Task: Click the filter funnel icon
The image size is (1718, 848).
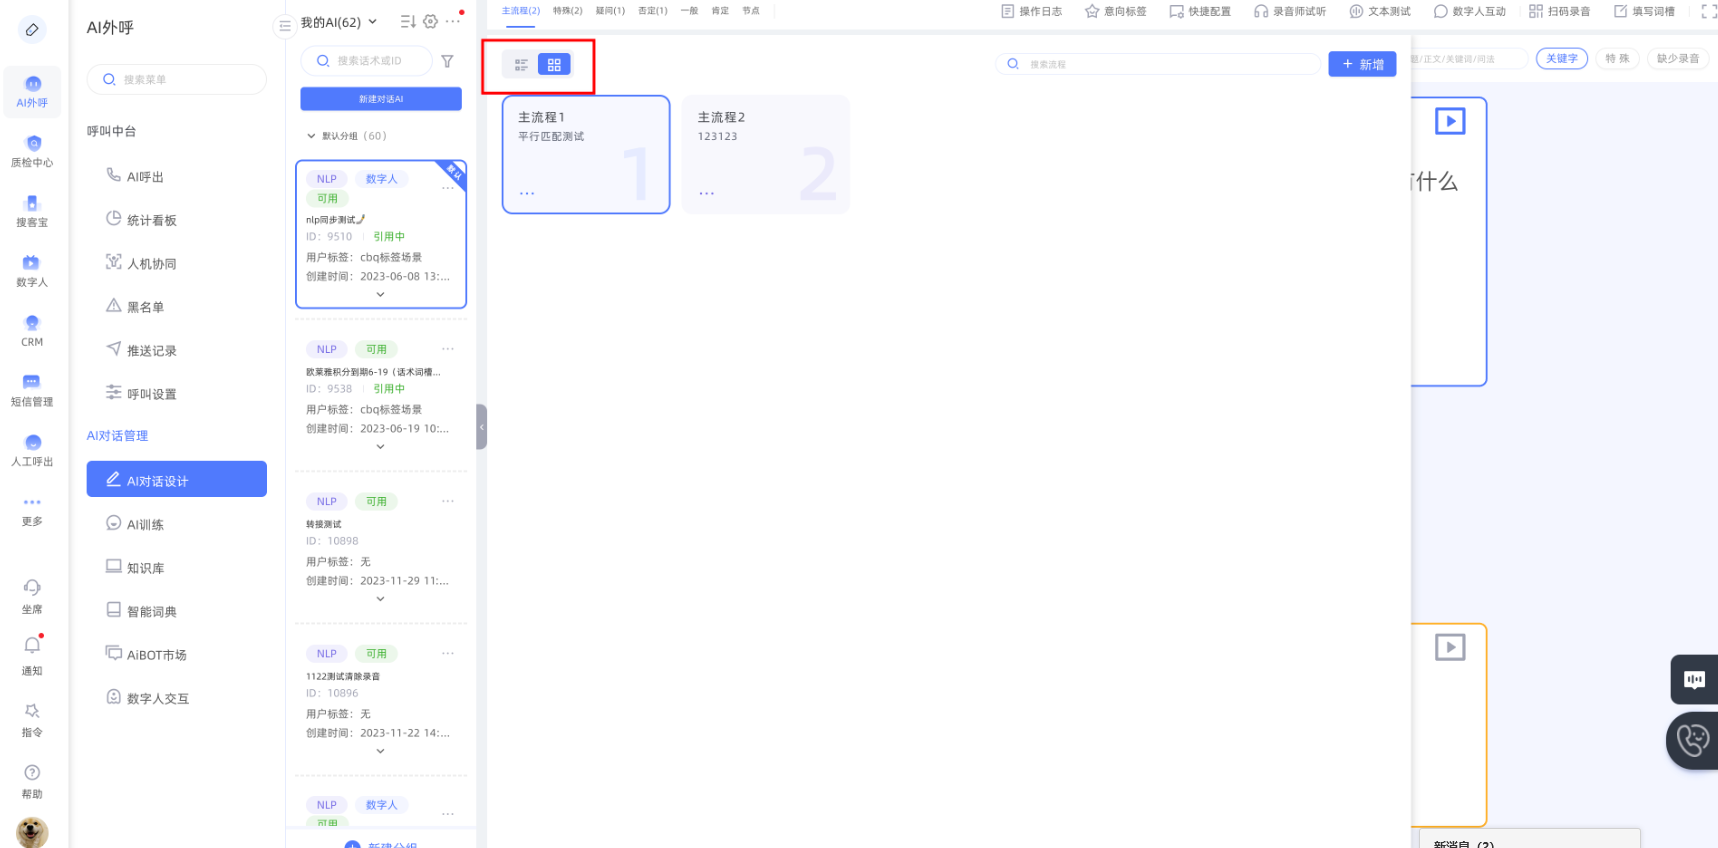Action: (x=447, y=61)
